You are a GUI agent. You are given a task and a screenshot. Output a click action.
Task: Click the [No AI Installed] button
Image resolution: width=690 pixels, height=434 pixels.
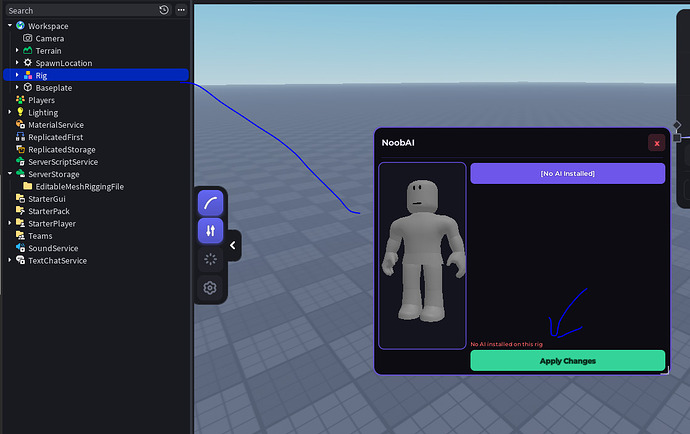(x=568, y=173)
